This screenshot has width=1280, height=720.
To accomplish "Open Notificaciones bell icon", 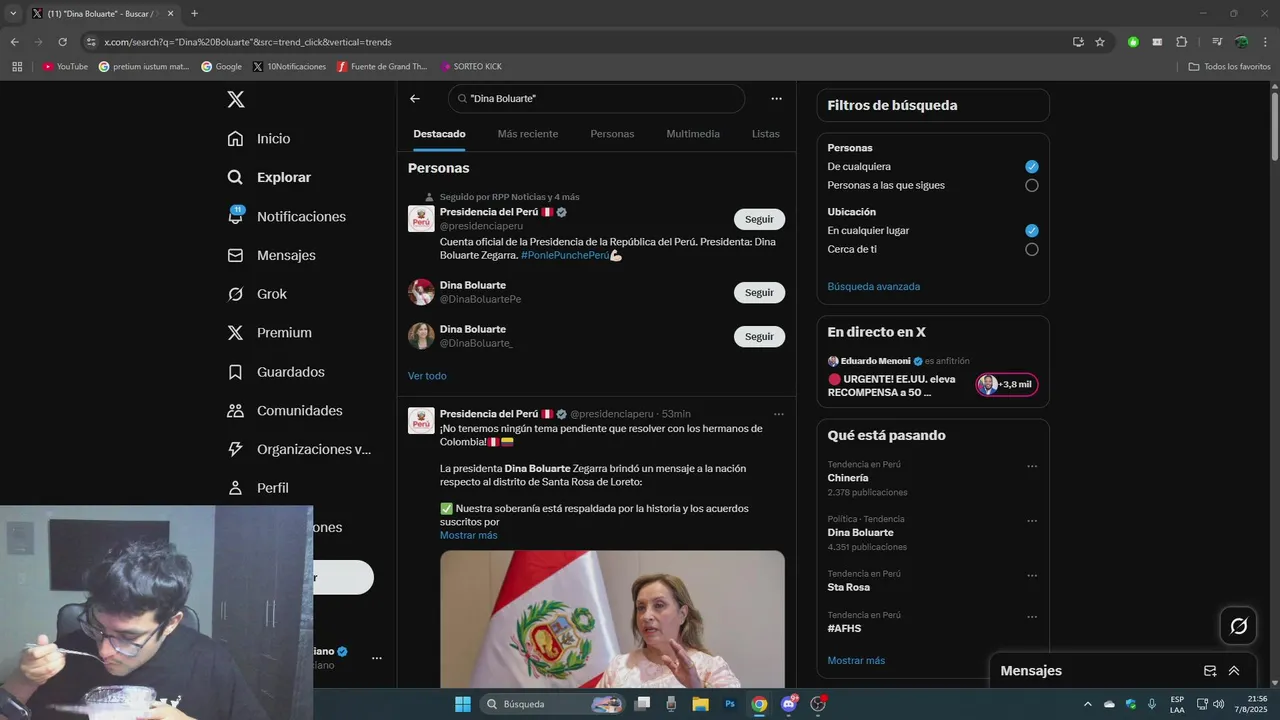I will click(236, 216).
